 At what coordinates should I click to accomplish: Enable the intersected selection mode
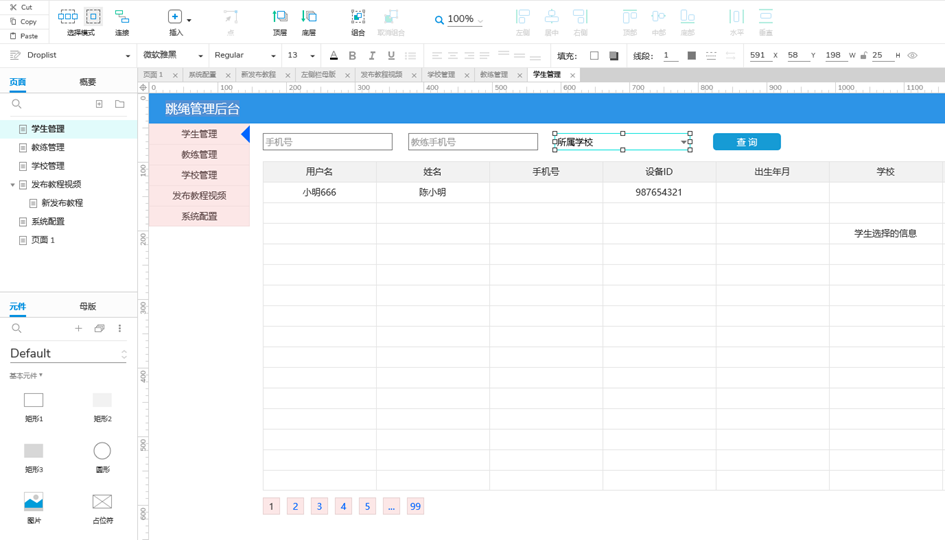point(68,16)
